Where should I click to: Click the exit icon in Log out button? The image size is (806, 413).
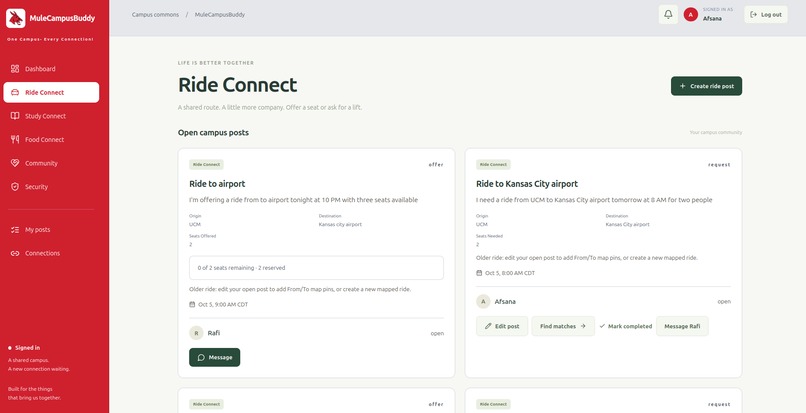[x=754, y=14]
